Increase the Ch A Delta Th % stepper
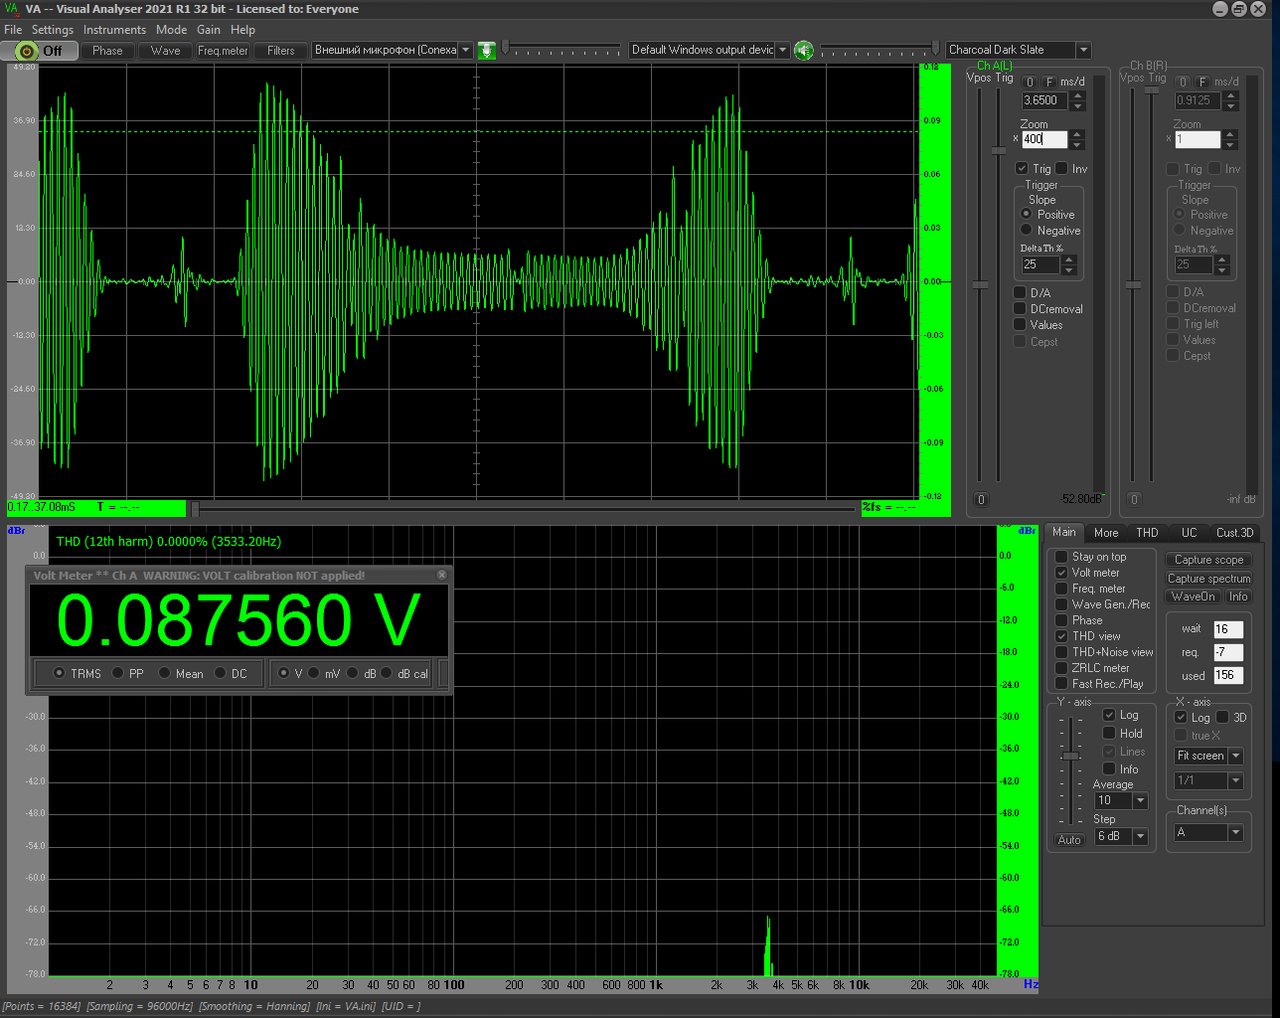The width and height of the screenshot is (1280, 1018). point(1069,260)
